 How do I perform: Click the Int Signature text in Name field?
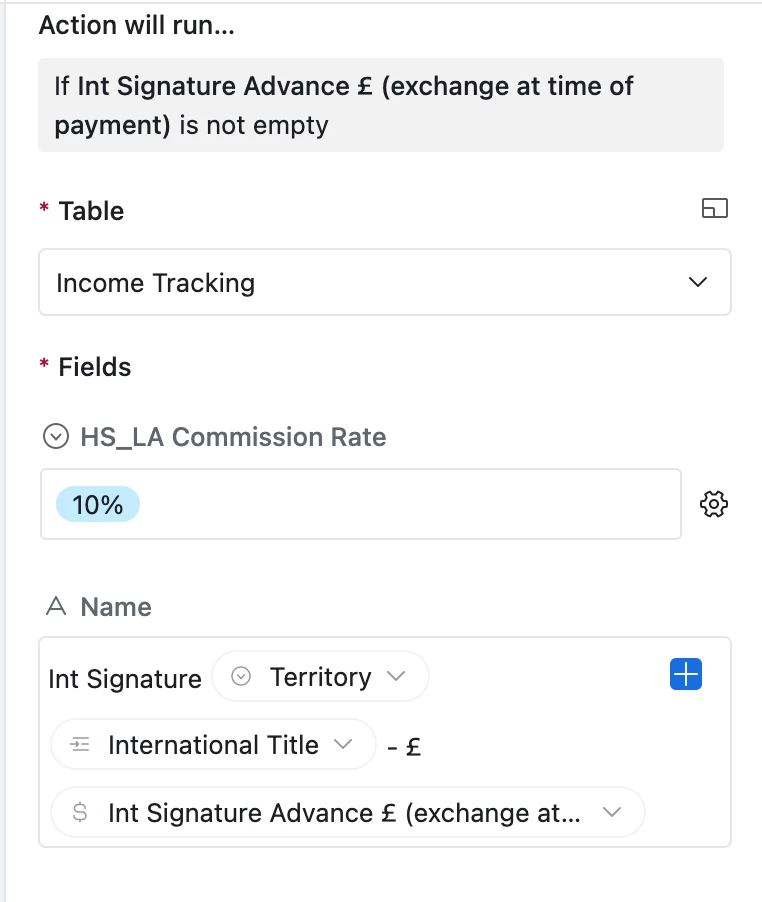point(125,679)
